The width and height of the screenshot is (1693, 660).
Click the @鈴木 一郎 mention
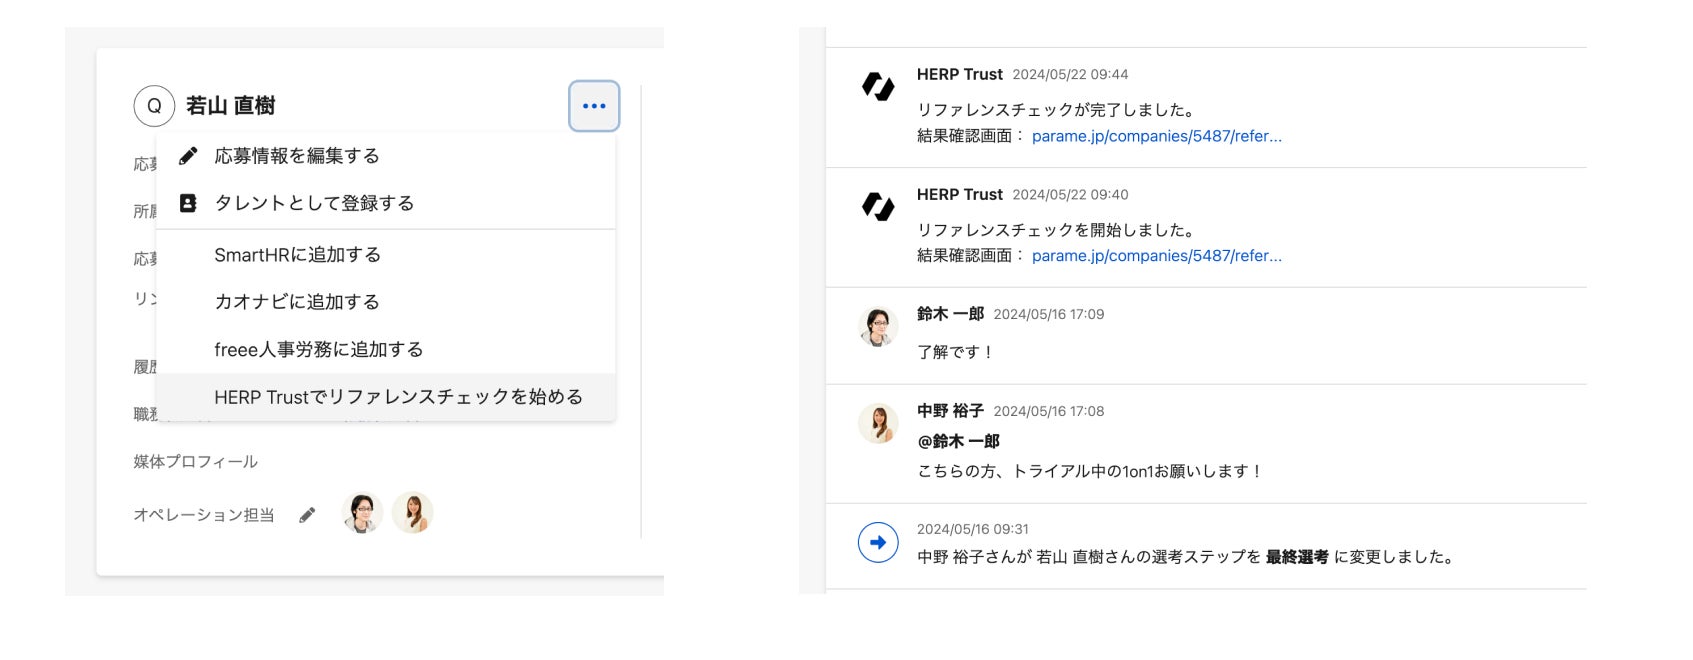(x=958, y=441)
